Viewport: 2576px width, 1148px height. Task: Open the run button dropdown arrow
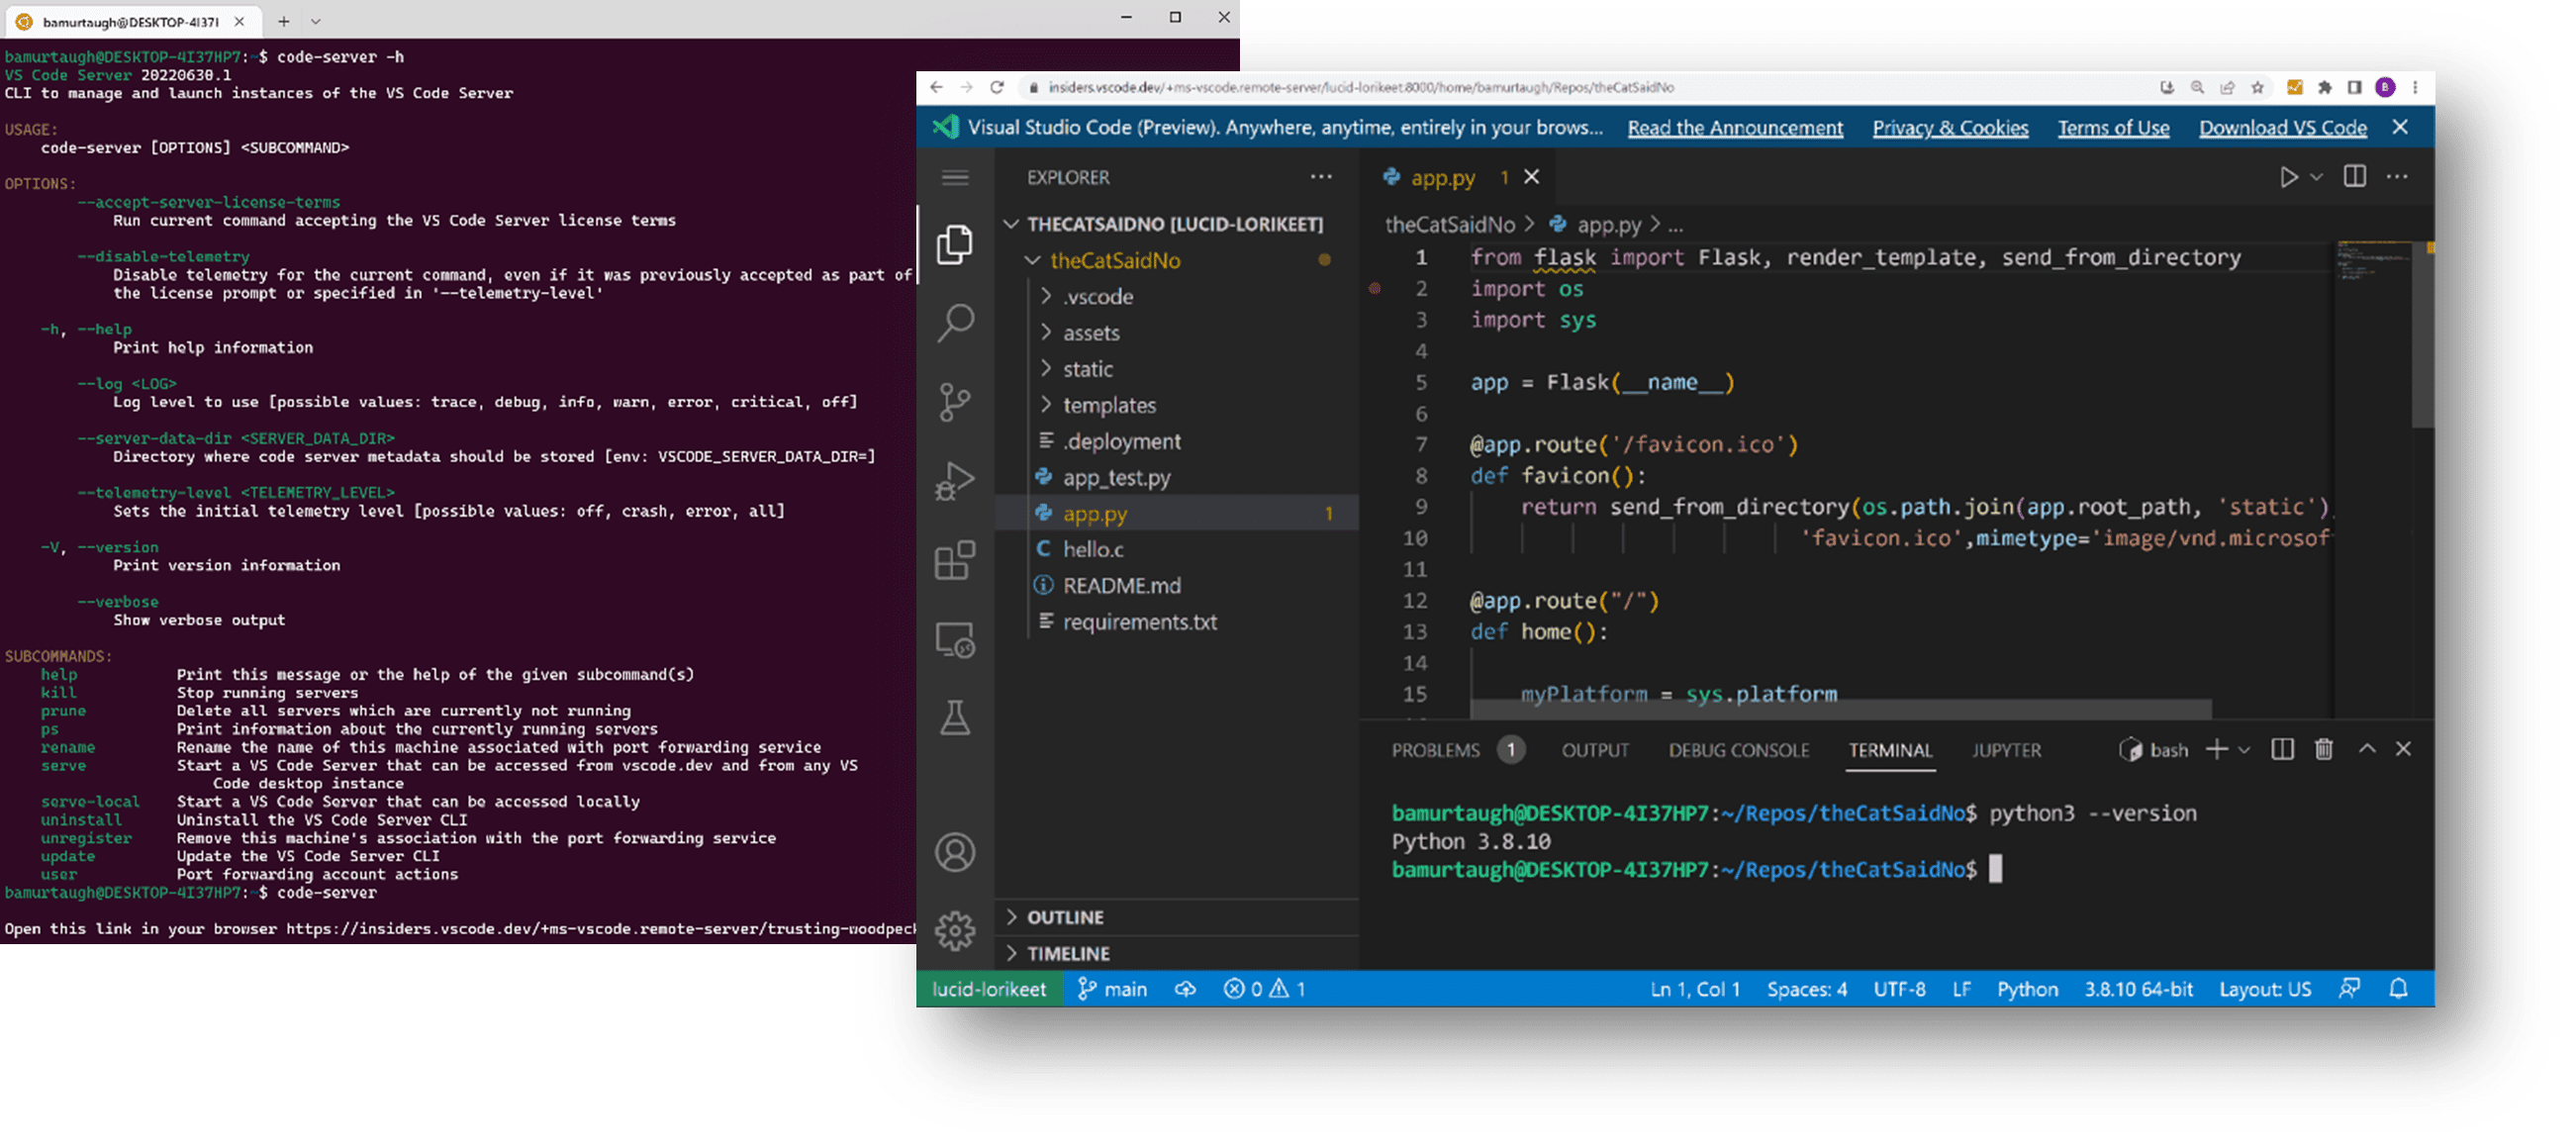point(2316,177)
